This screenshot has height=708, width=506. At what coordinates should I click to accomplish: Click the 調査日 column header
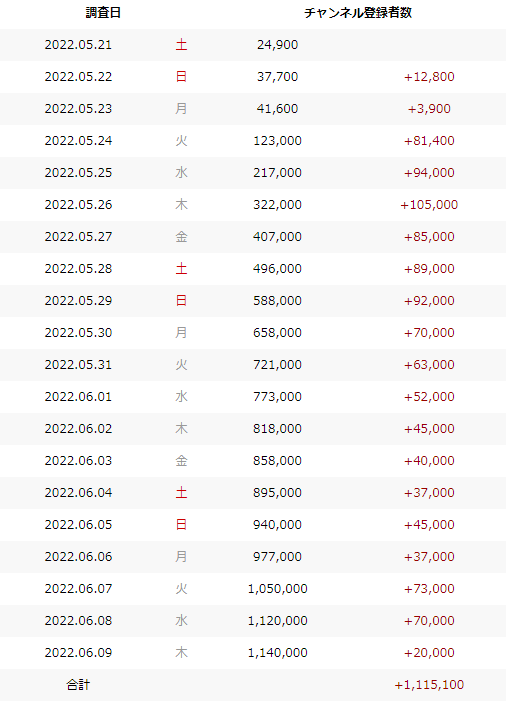103,13
